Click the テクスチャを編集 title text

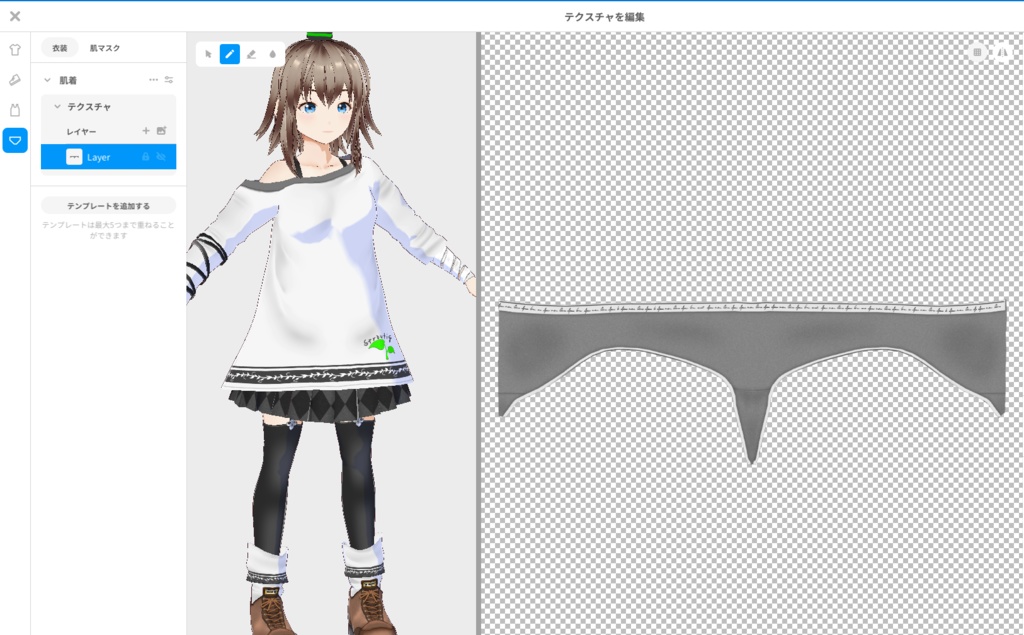point(605,17)
